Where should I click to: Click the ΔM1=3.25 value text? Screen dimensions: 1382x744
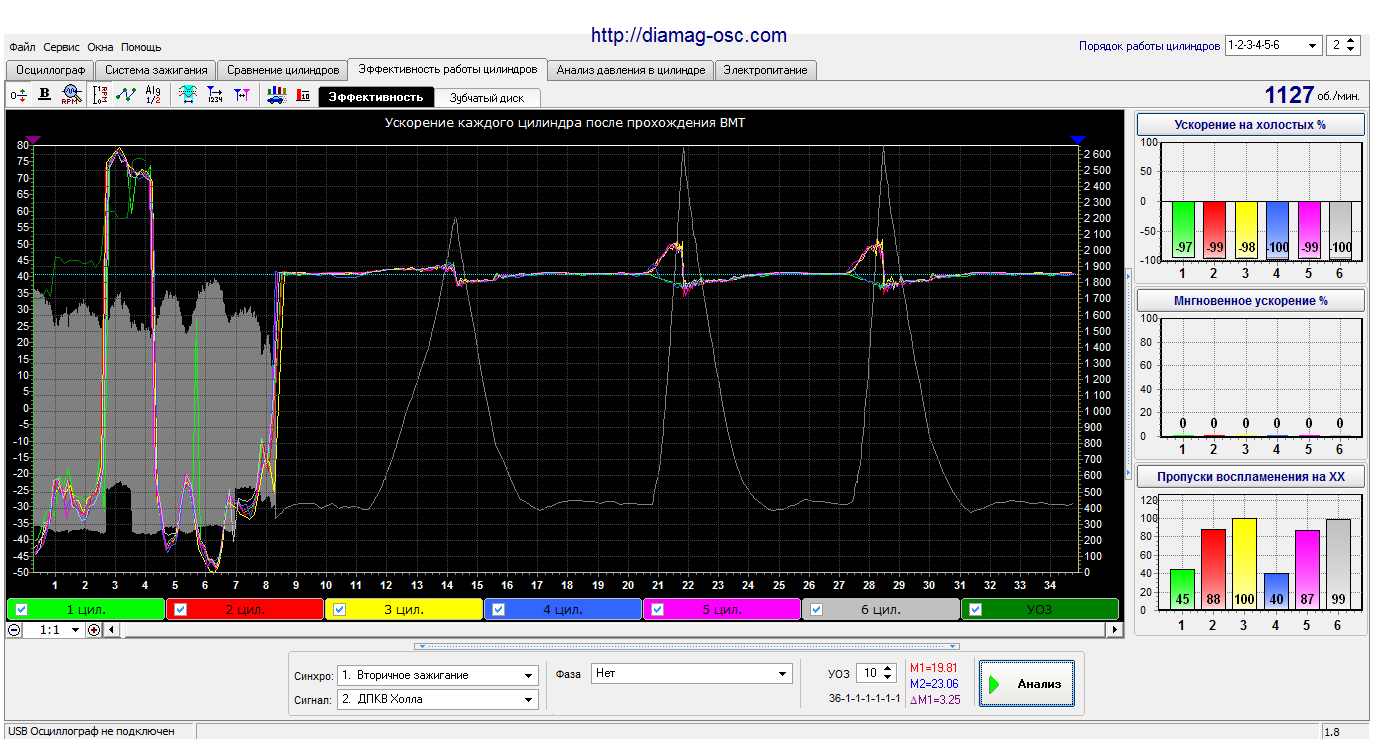935,700
